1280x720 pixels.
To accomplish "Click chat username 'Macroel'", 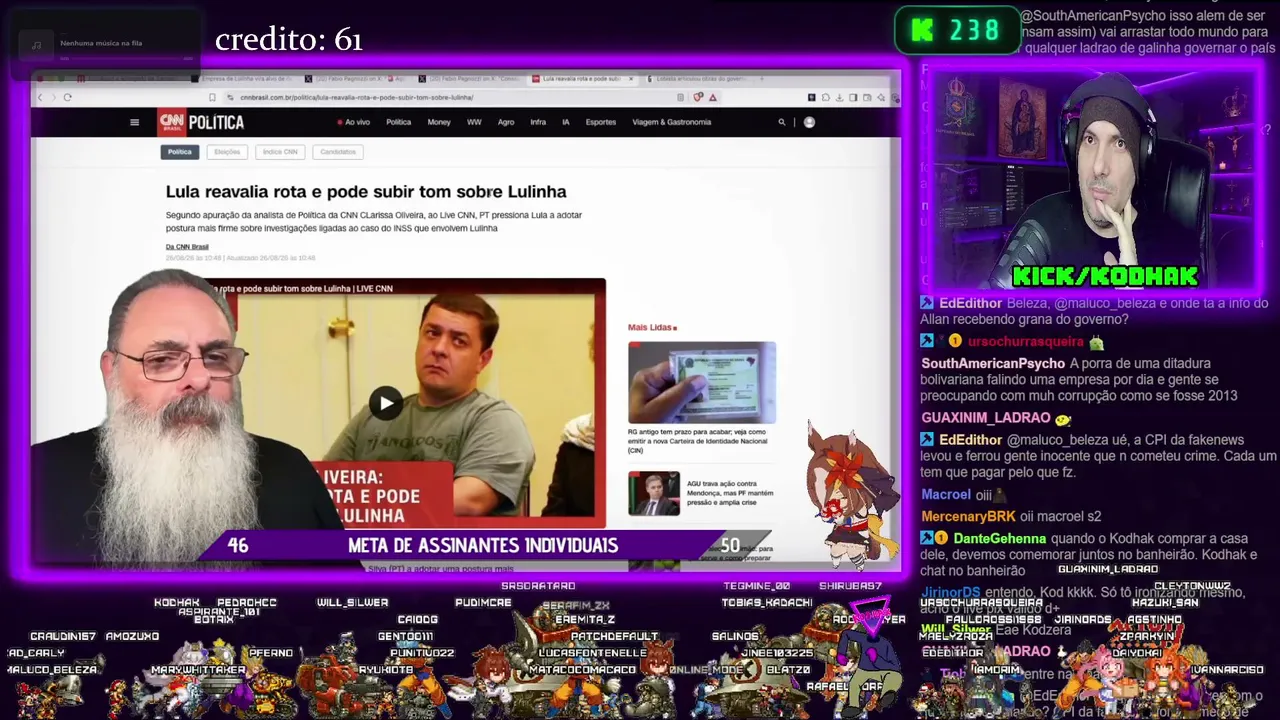I will pos(946,494).
